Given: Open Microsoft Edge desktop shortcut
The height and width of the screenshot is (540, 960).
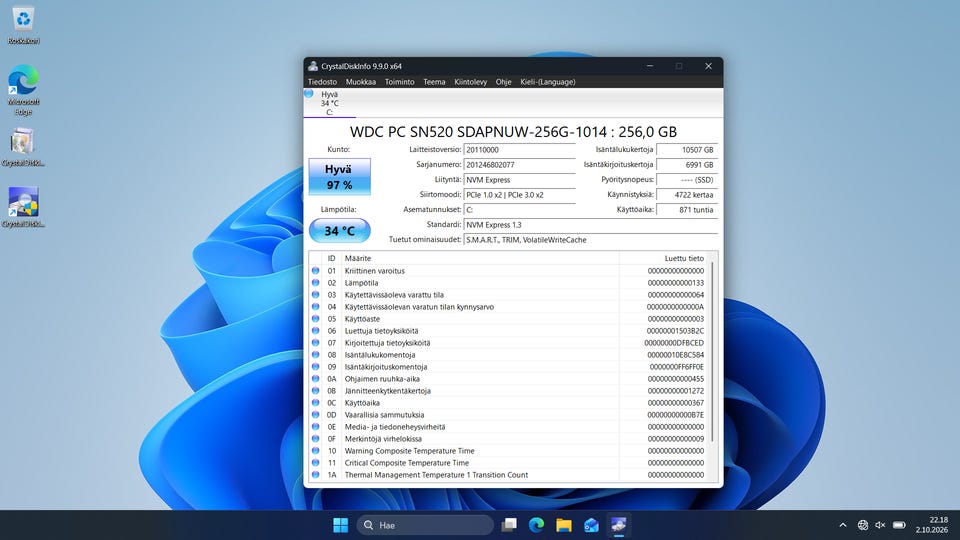Looking at the screenshot, I should tap(23, 89).
